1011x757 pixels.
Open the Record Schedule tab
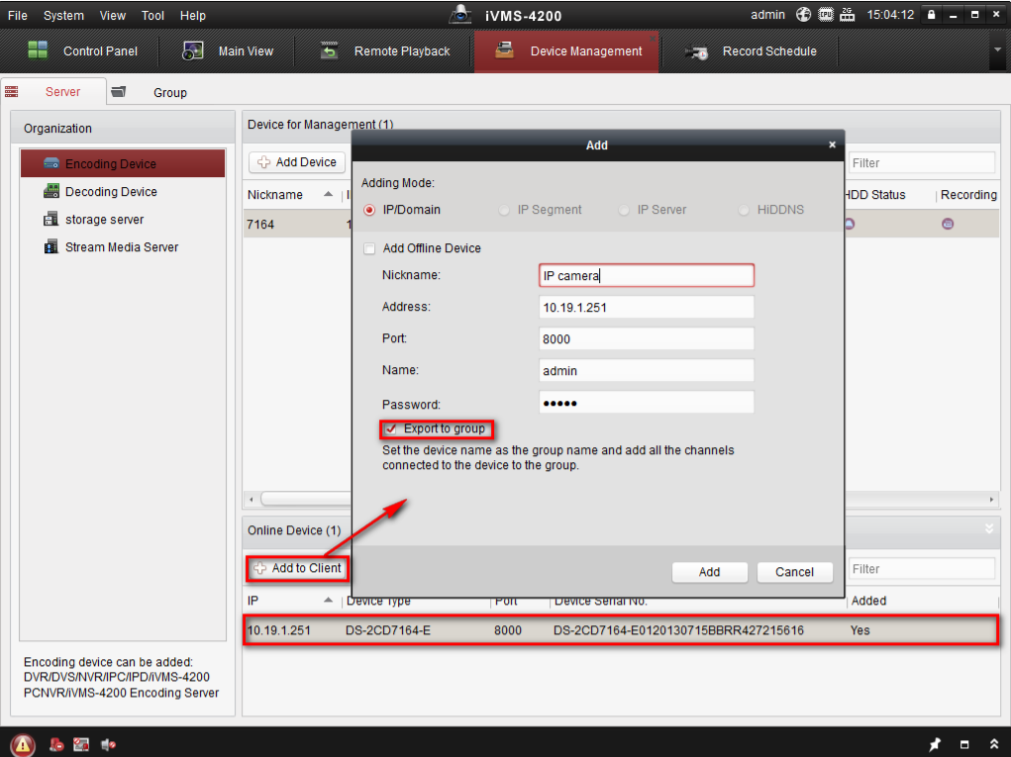[x=751, y=51]
